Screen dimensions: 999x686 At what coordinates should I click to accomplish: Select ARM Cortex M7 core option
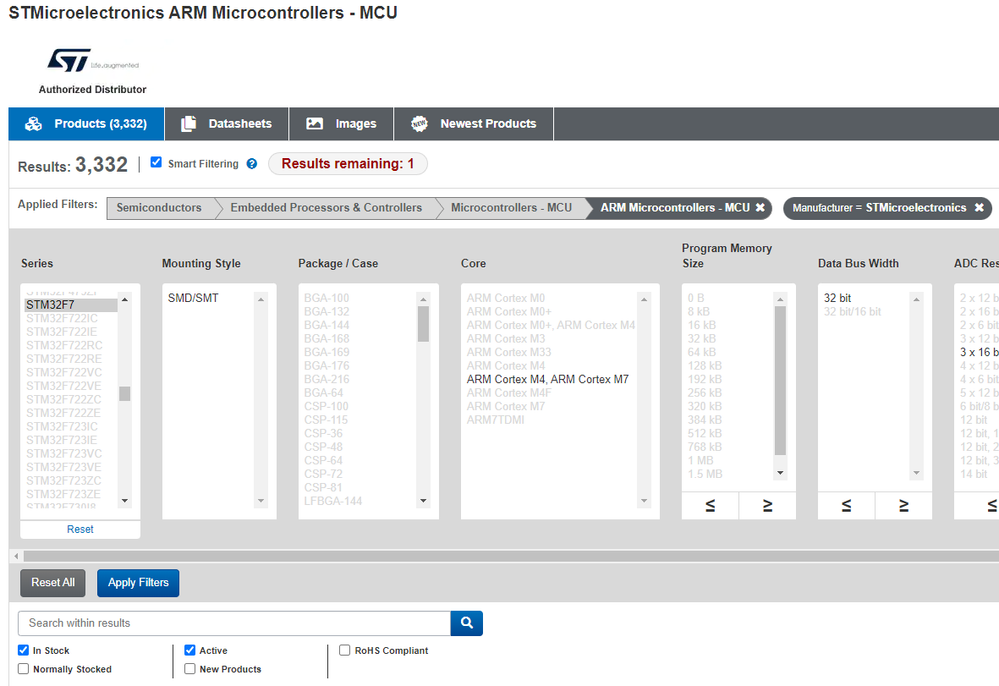pos(505,406)
